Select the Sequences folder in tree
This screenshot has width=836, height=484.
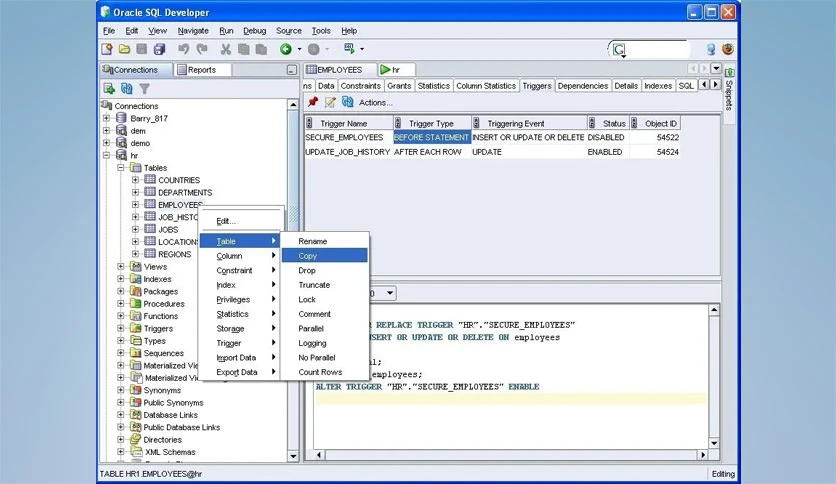[163, 353]
